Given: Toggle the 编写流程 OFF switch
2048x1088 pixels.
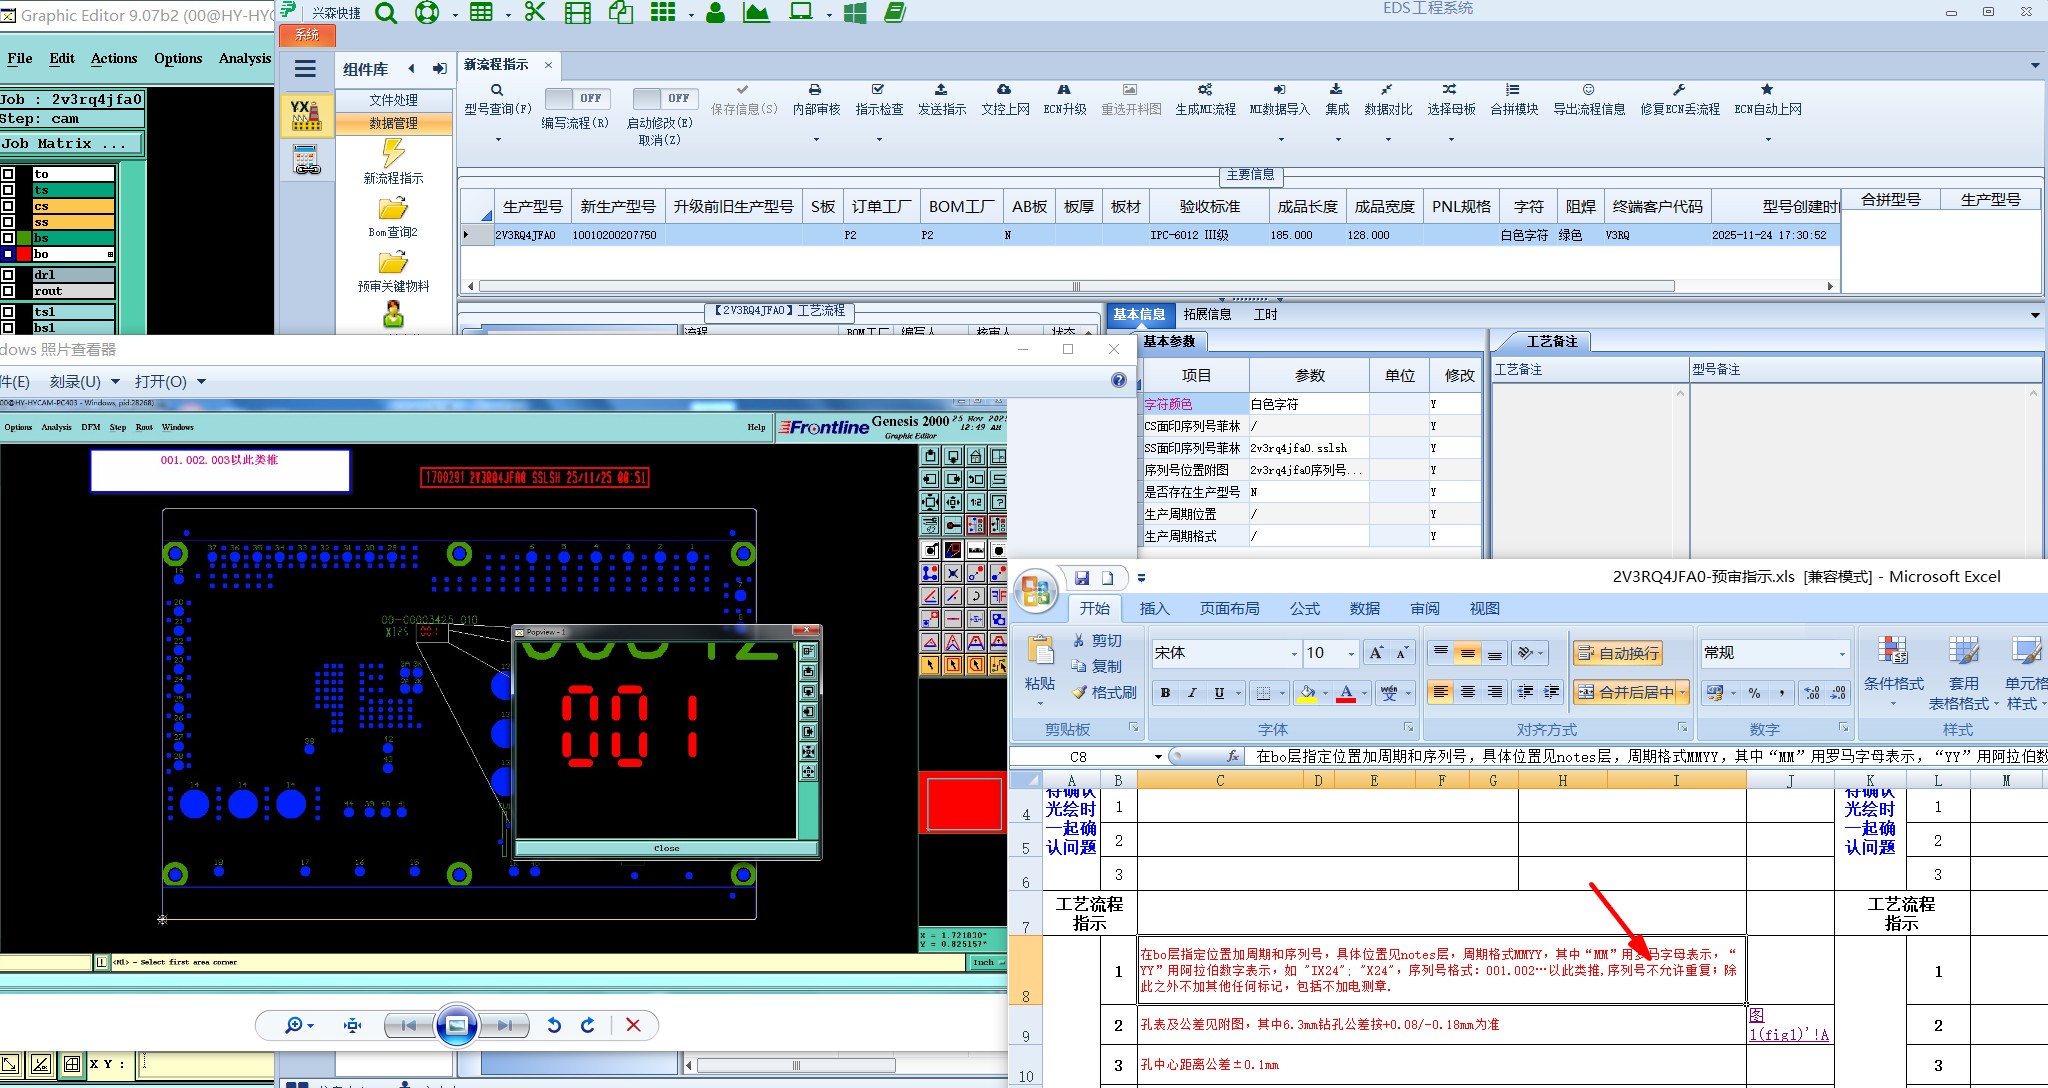Looking at the screenshot, I should coord(577,98).
